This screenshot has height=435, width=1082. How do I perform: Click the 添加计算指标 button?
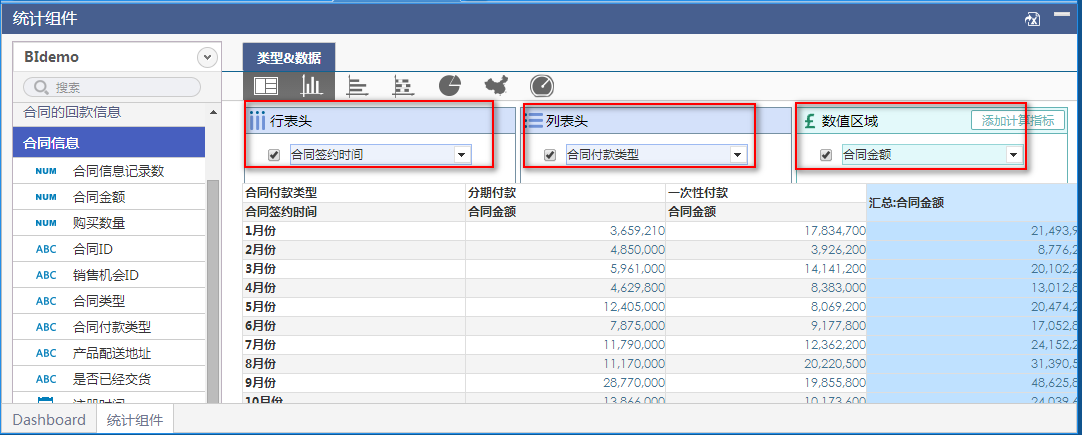[x=1017, y=121]
